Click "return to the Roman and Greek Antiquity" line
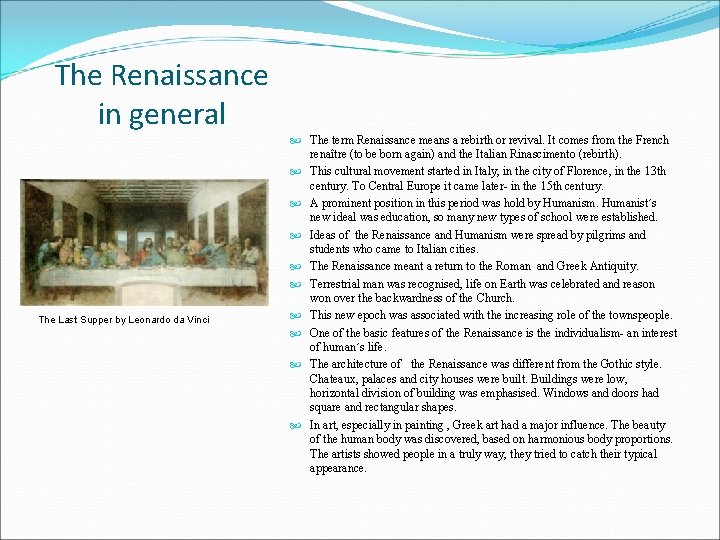 click(474, 266)
